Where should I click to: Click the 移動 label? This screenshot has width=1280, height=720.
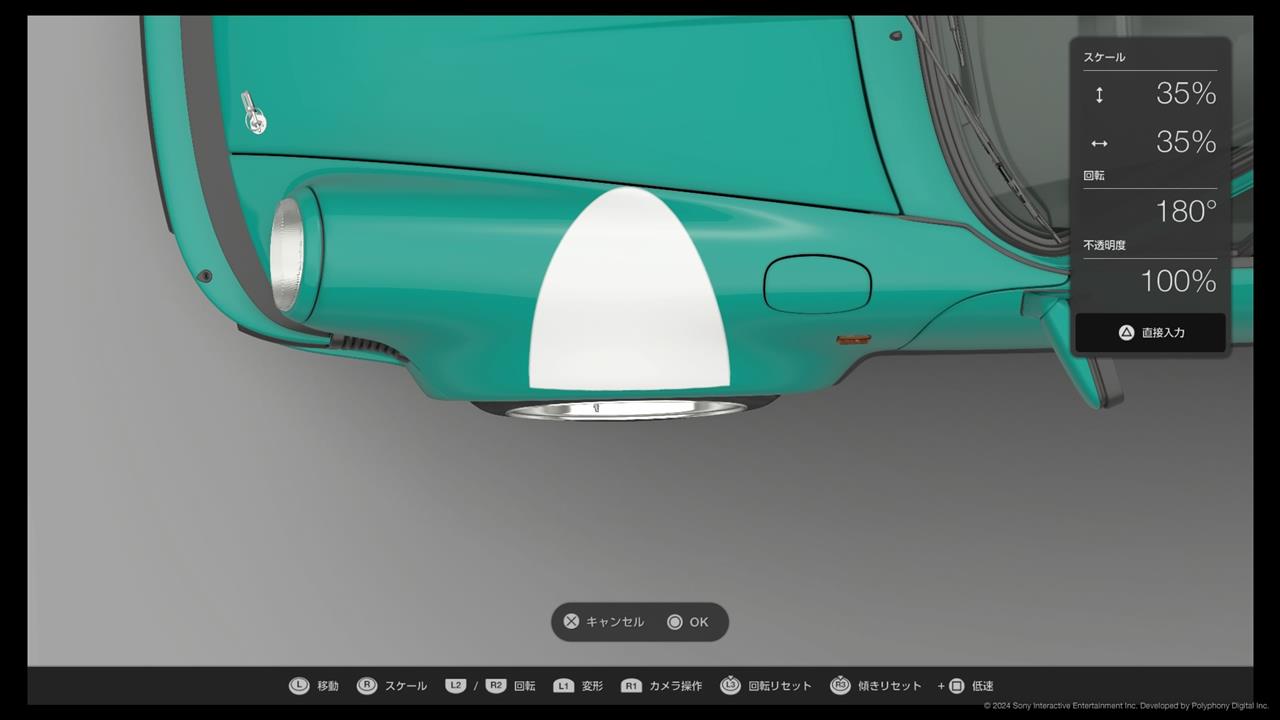[x=328, y=686]
